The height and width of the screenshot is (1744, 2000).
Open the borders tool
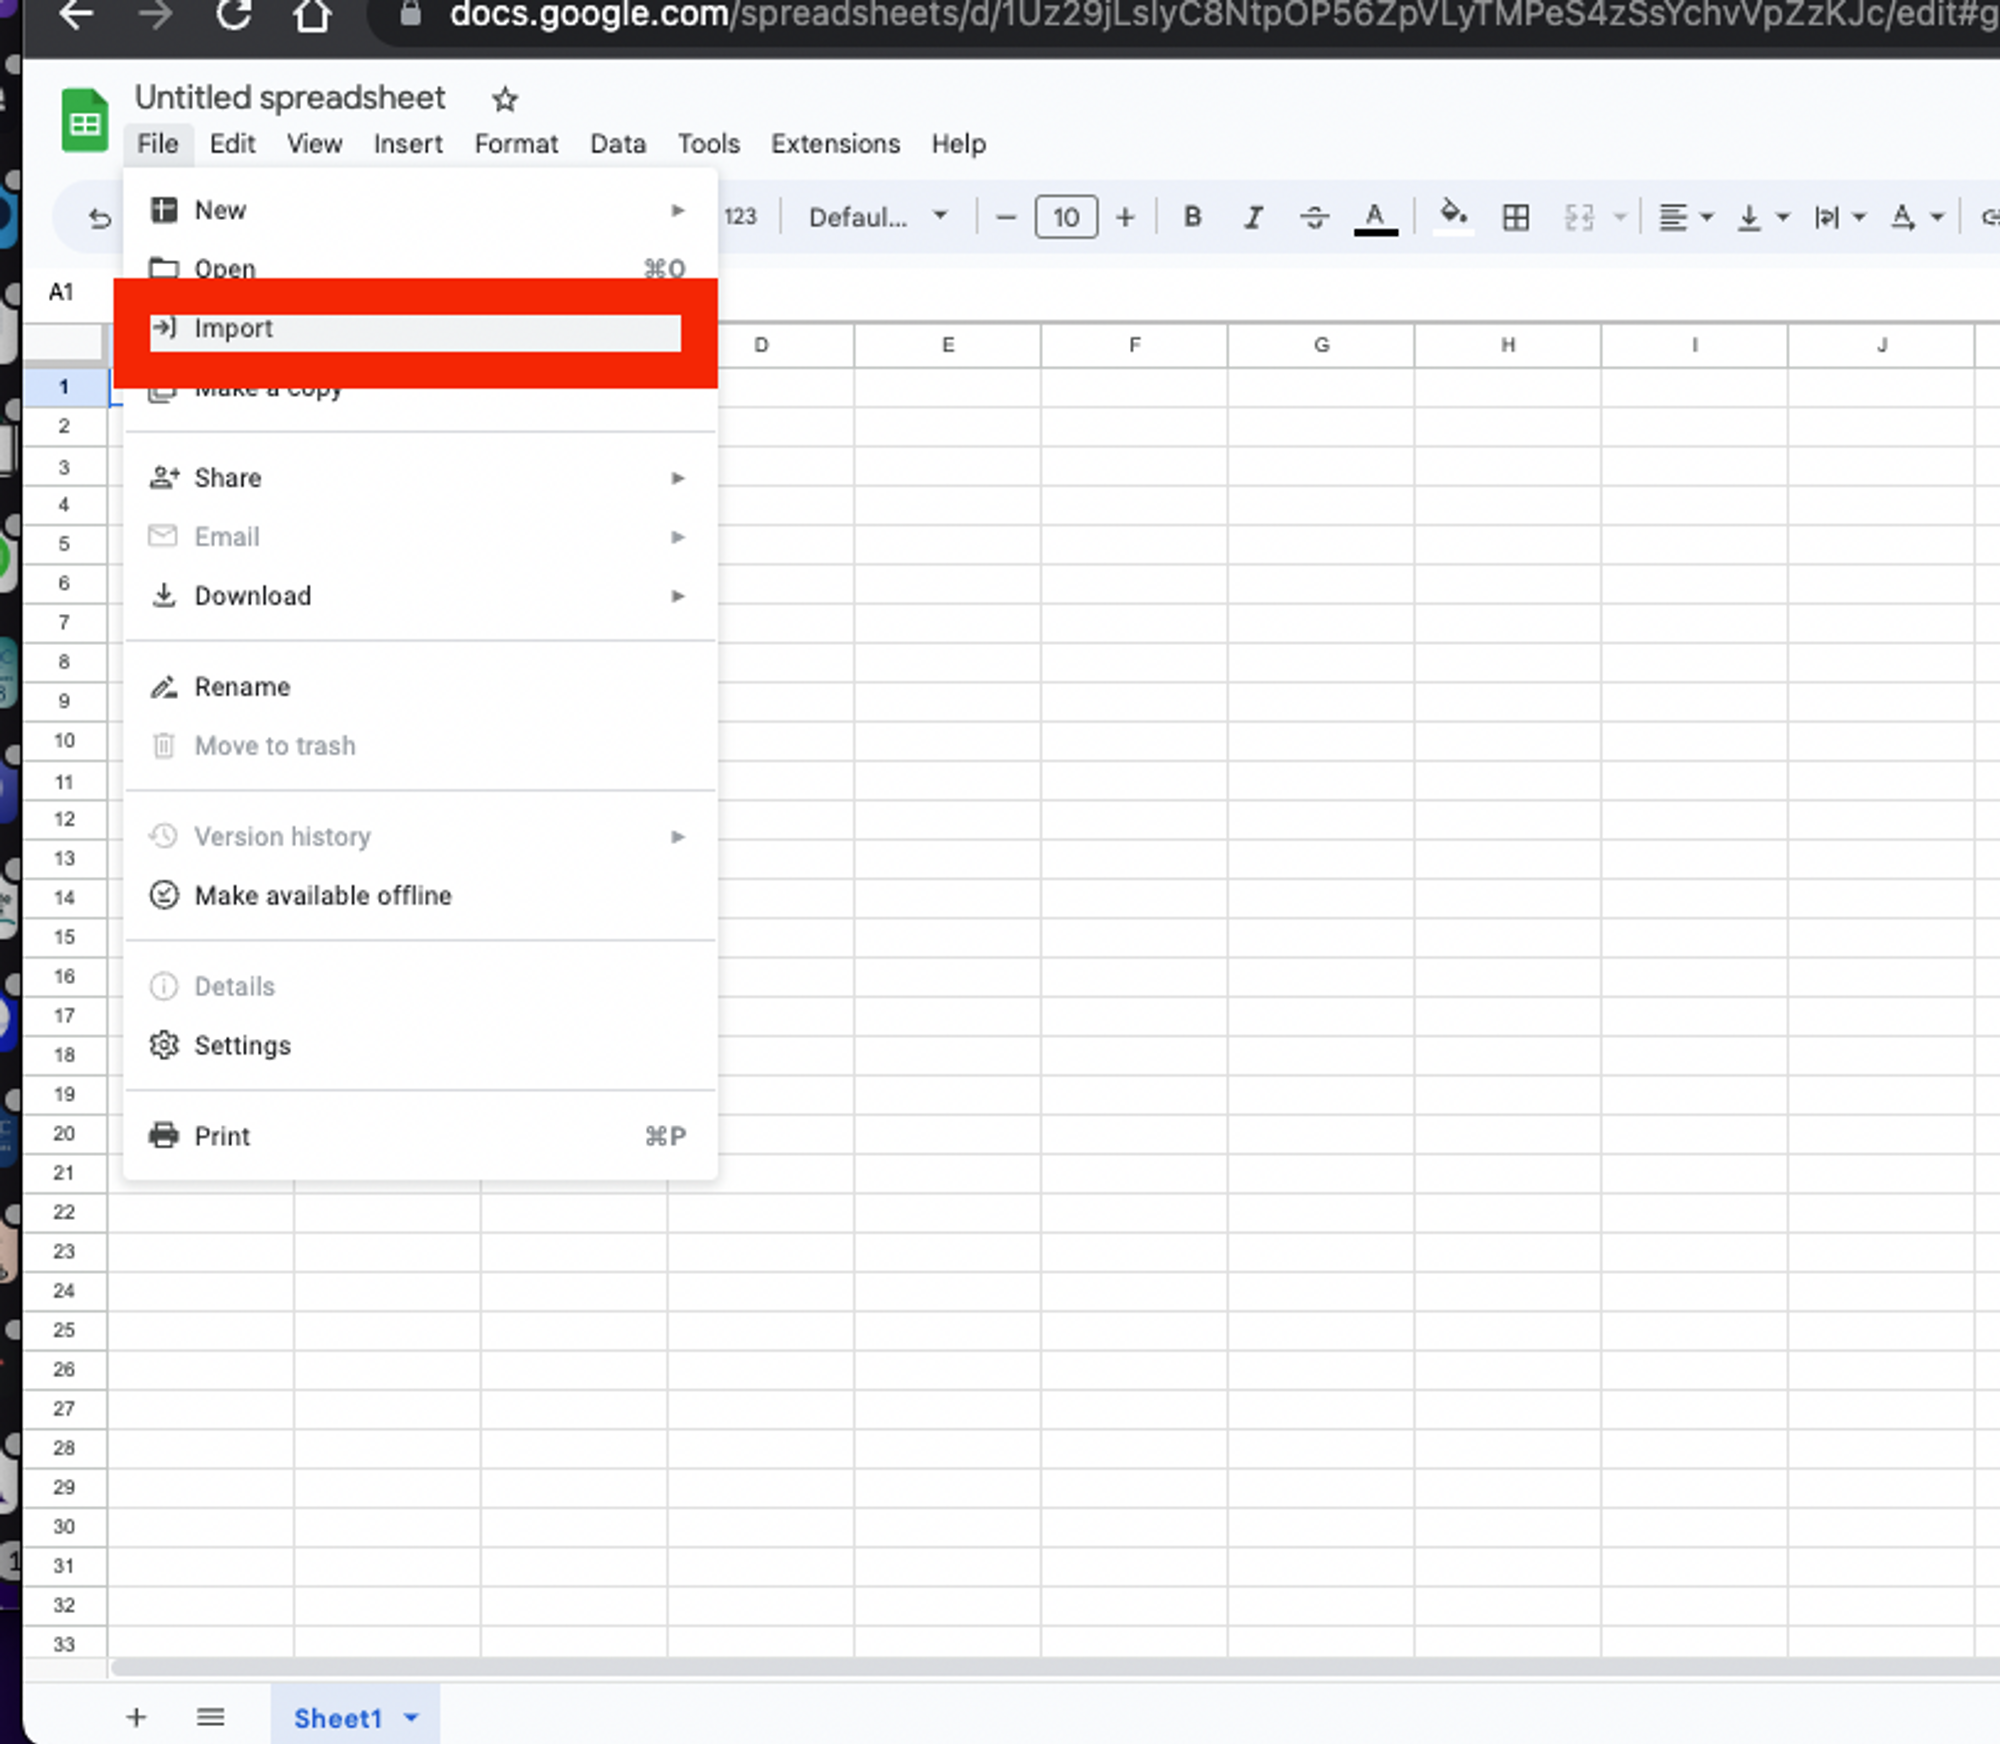1515,217
